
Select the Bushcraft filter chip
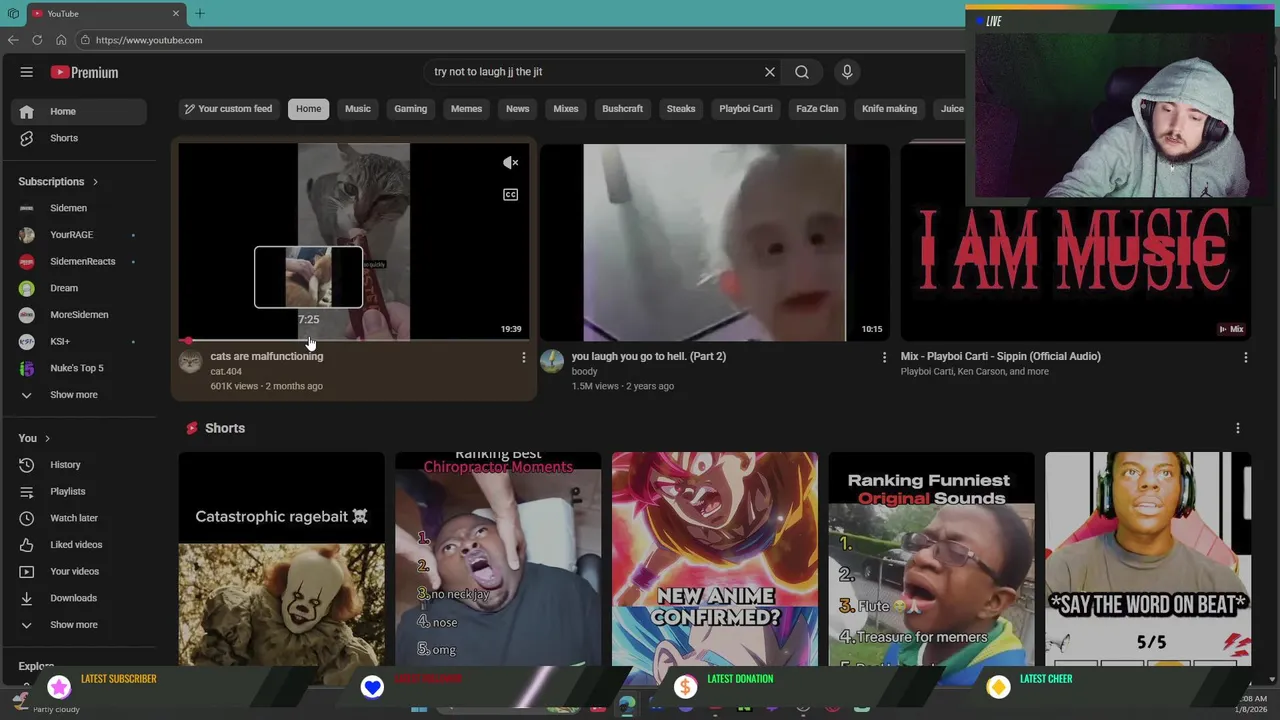coord(622,109)
